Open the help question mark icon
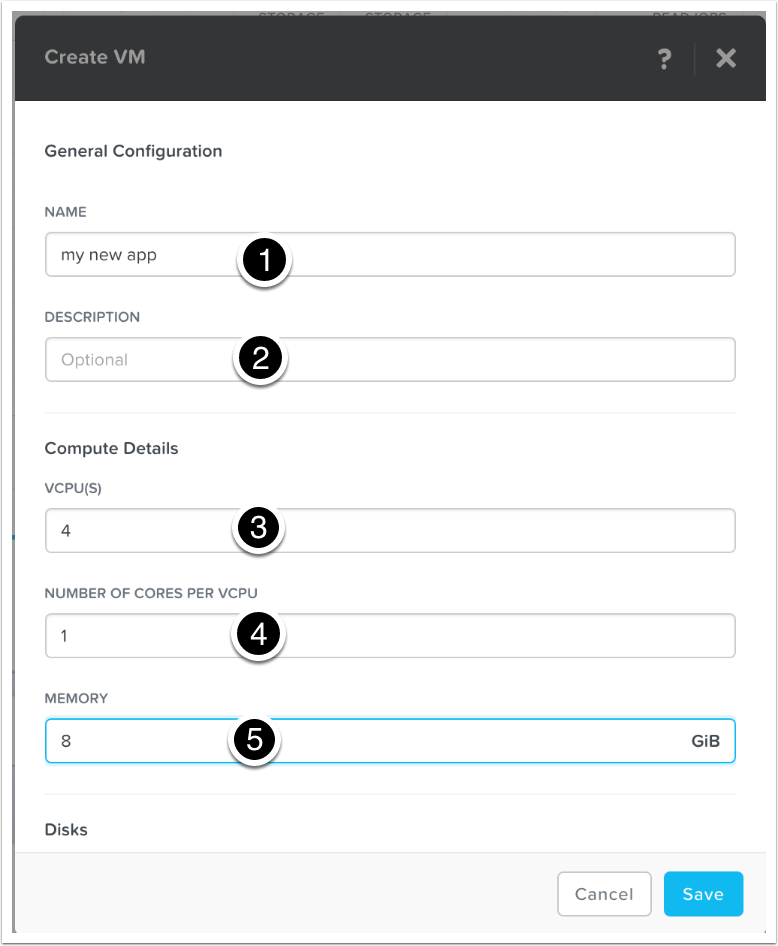The width and height of the screenshot is (778, 946). point(665,59)
